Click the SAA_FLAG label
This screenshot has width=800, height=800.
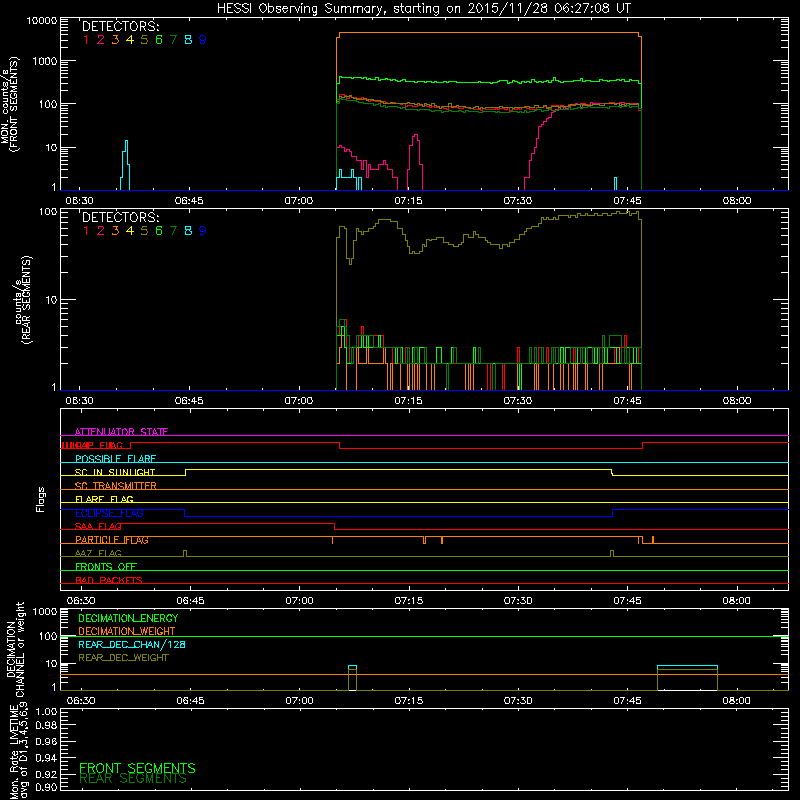[x=98, y=526]
